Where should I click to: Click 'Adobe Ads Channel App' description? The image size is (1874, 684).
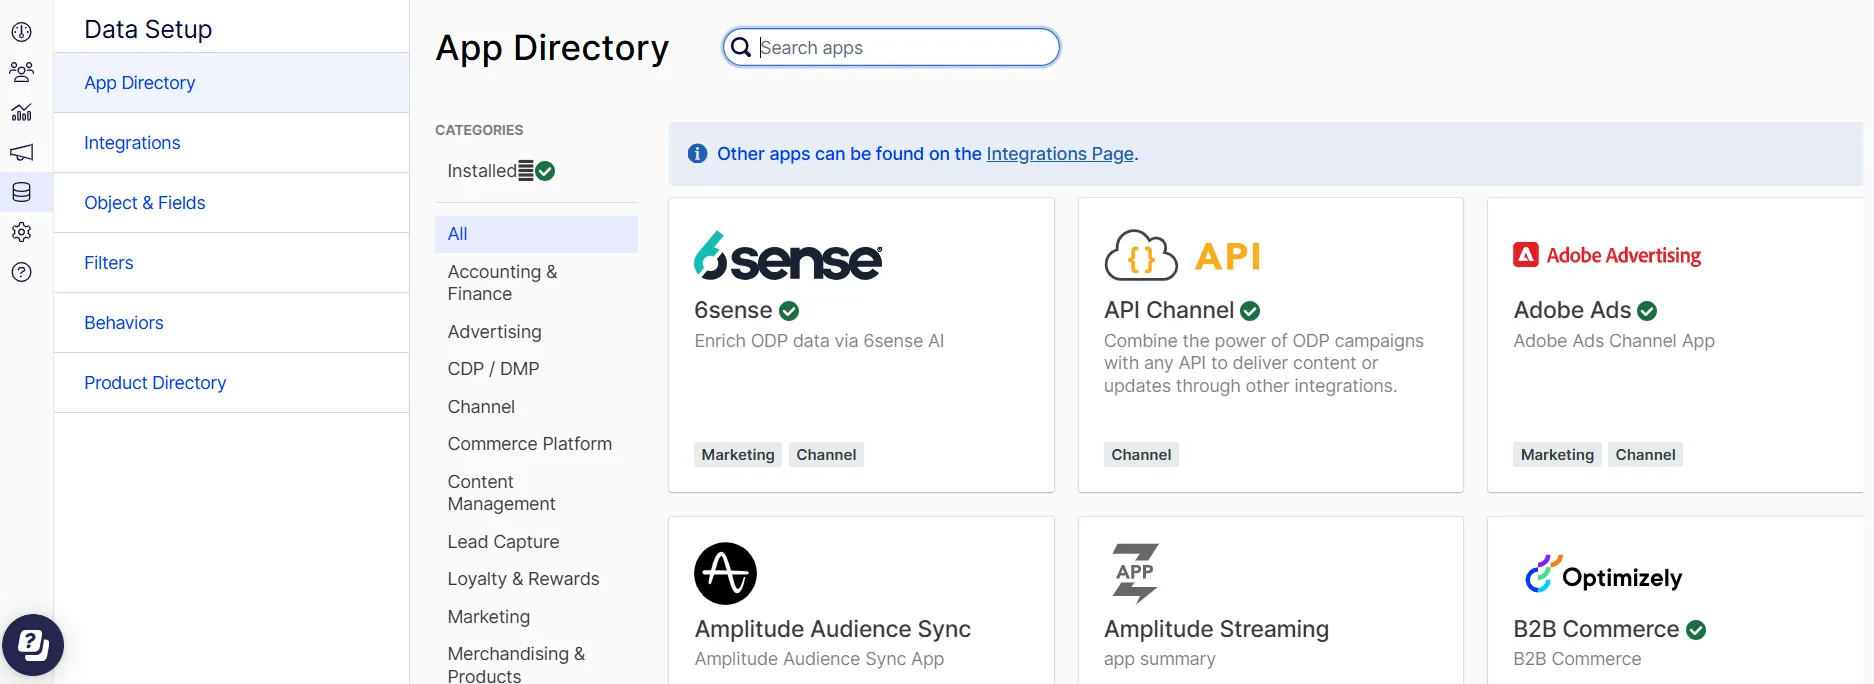1614,341
